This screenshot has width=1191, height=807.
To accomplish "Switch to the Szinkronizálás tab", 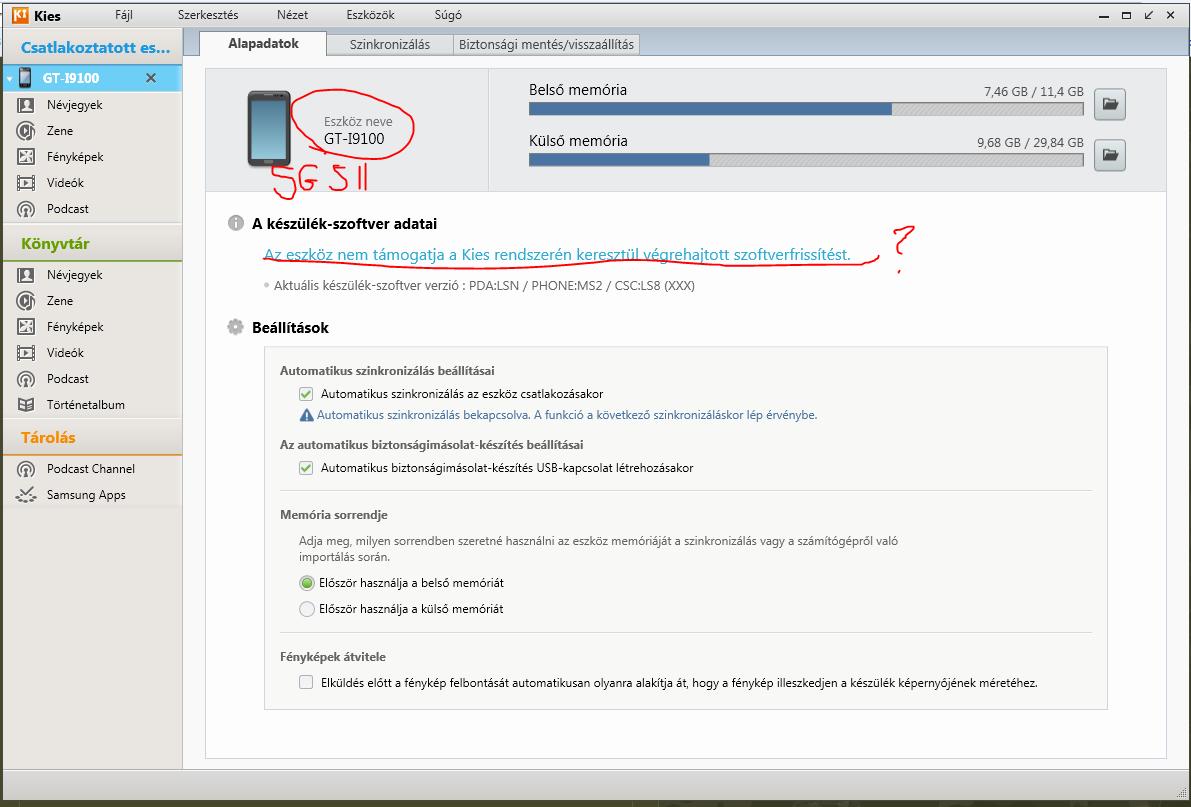I will coord(390,45).
